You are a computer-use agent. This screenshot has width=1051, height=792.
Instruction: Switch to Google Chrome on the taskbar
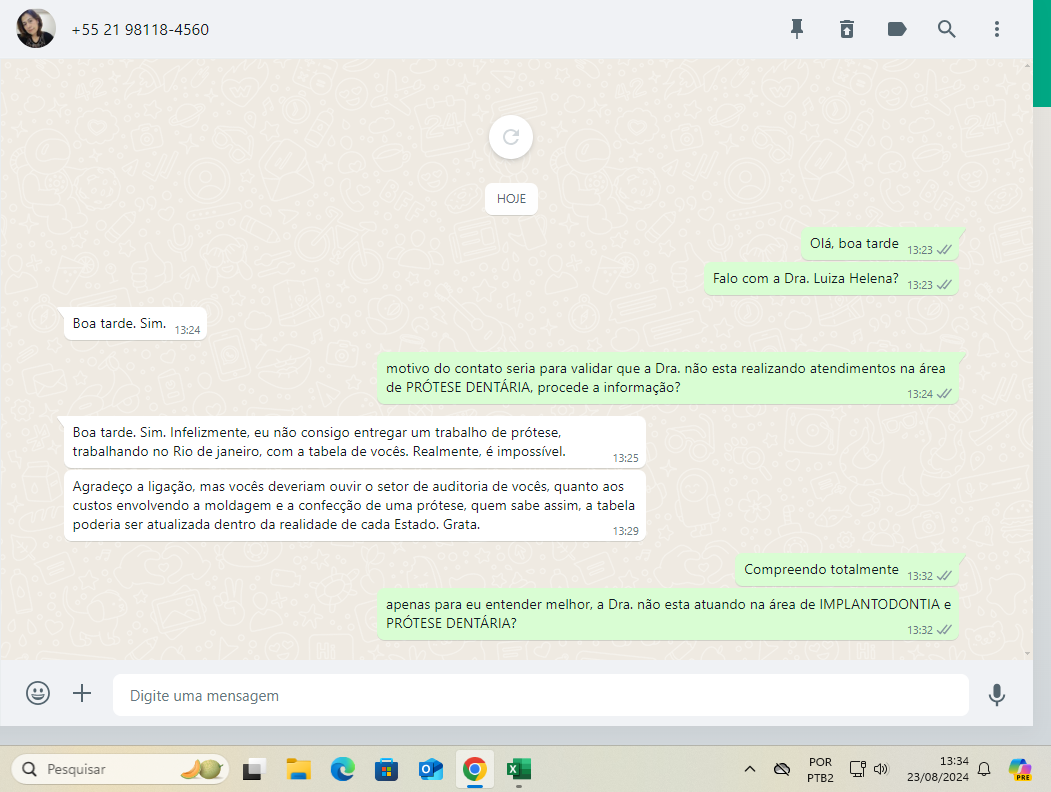[475, 769]
